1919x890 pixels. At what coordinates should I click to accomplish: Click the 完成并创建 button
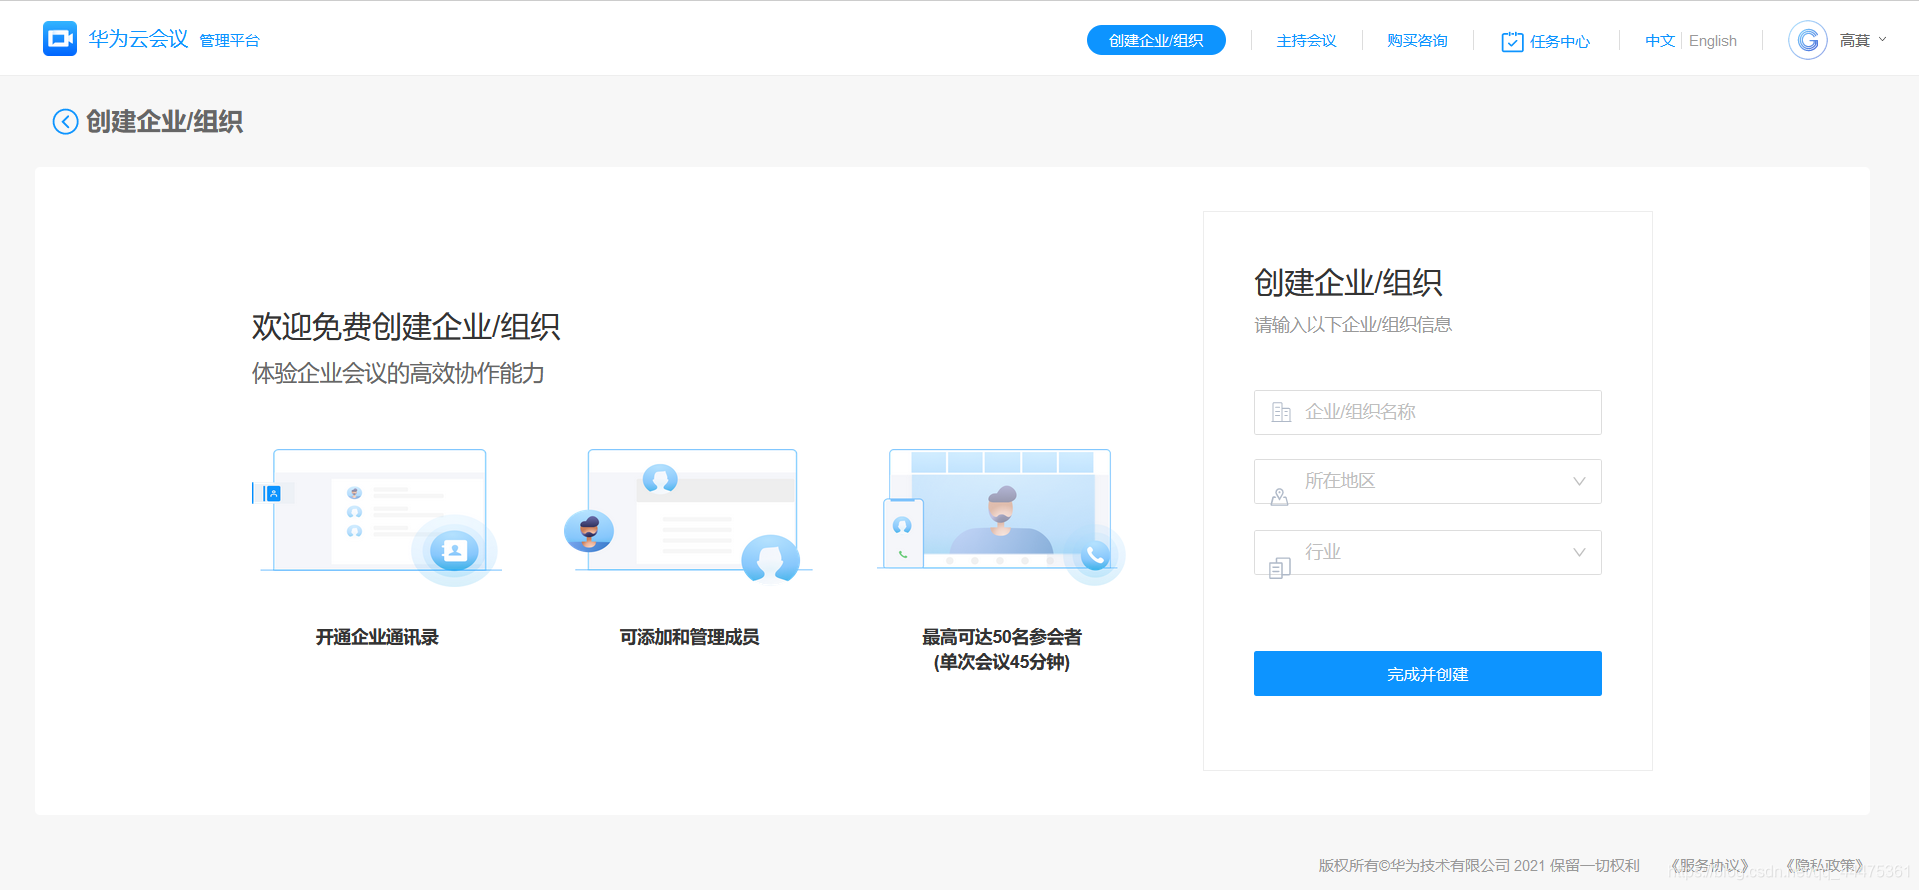pyautogui.click(x=1427, y=673)
